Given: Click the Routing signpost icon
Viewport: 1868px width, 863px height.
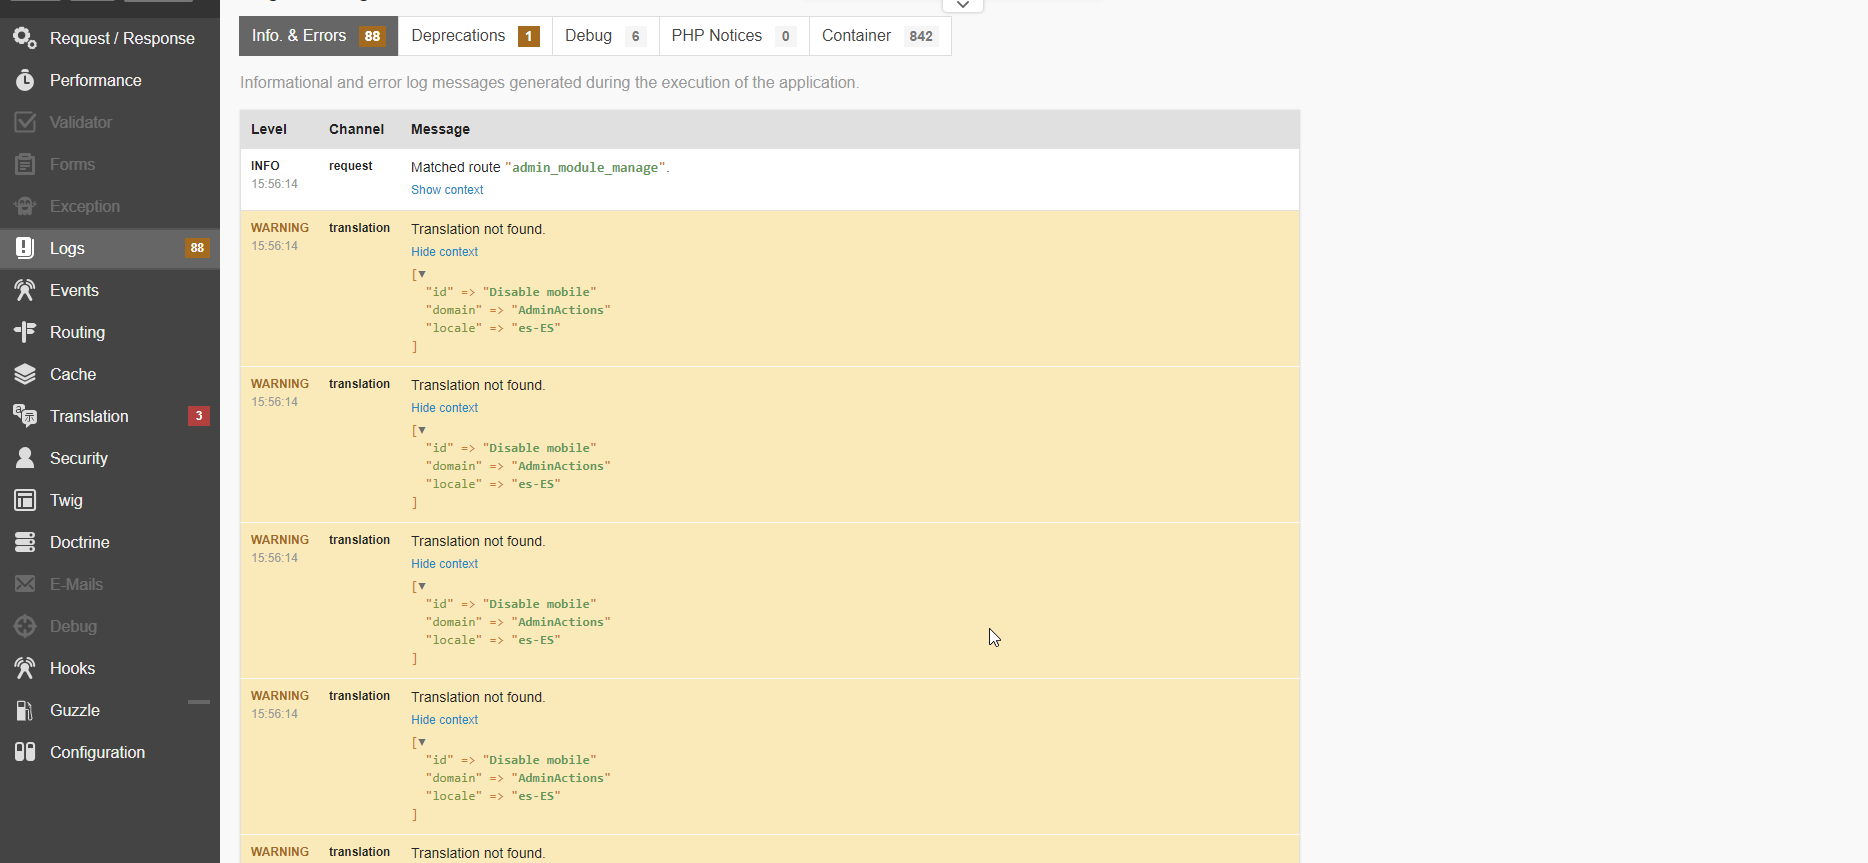Looking at the screenshot, I should click(25, 332).
